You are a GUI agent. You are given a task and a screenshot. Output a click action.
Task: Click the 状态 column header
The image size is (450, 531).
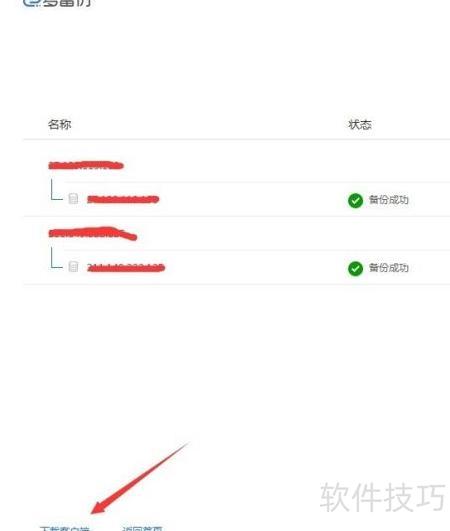(360, 124)
